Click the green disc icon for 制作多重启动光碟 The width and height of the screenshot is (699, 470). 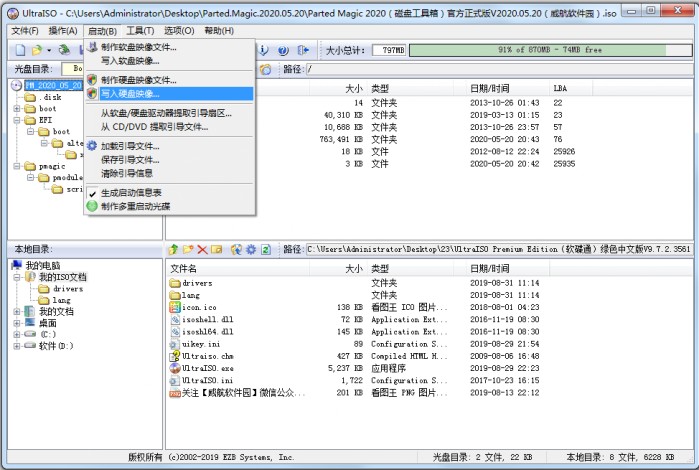pyautogui.click(x=92, y=206)
